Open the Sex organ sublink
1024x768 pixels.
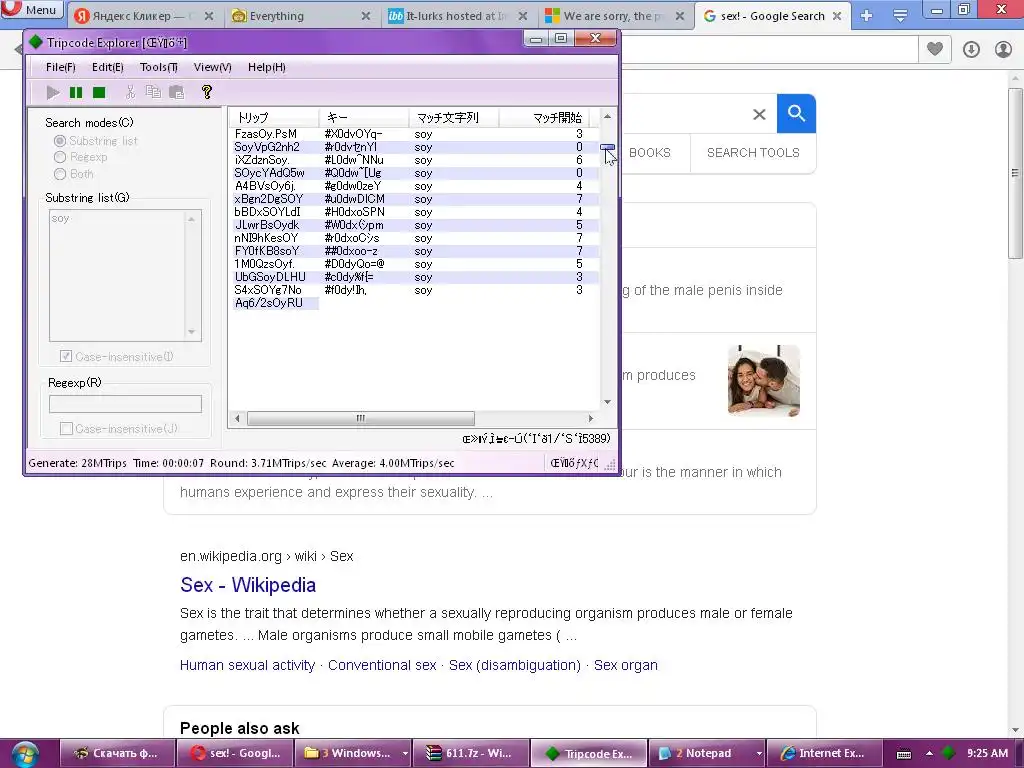(626, 665)
